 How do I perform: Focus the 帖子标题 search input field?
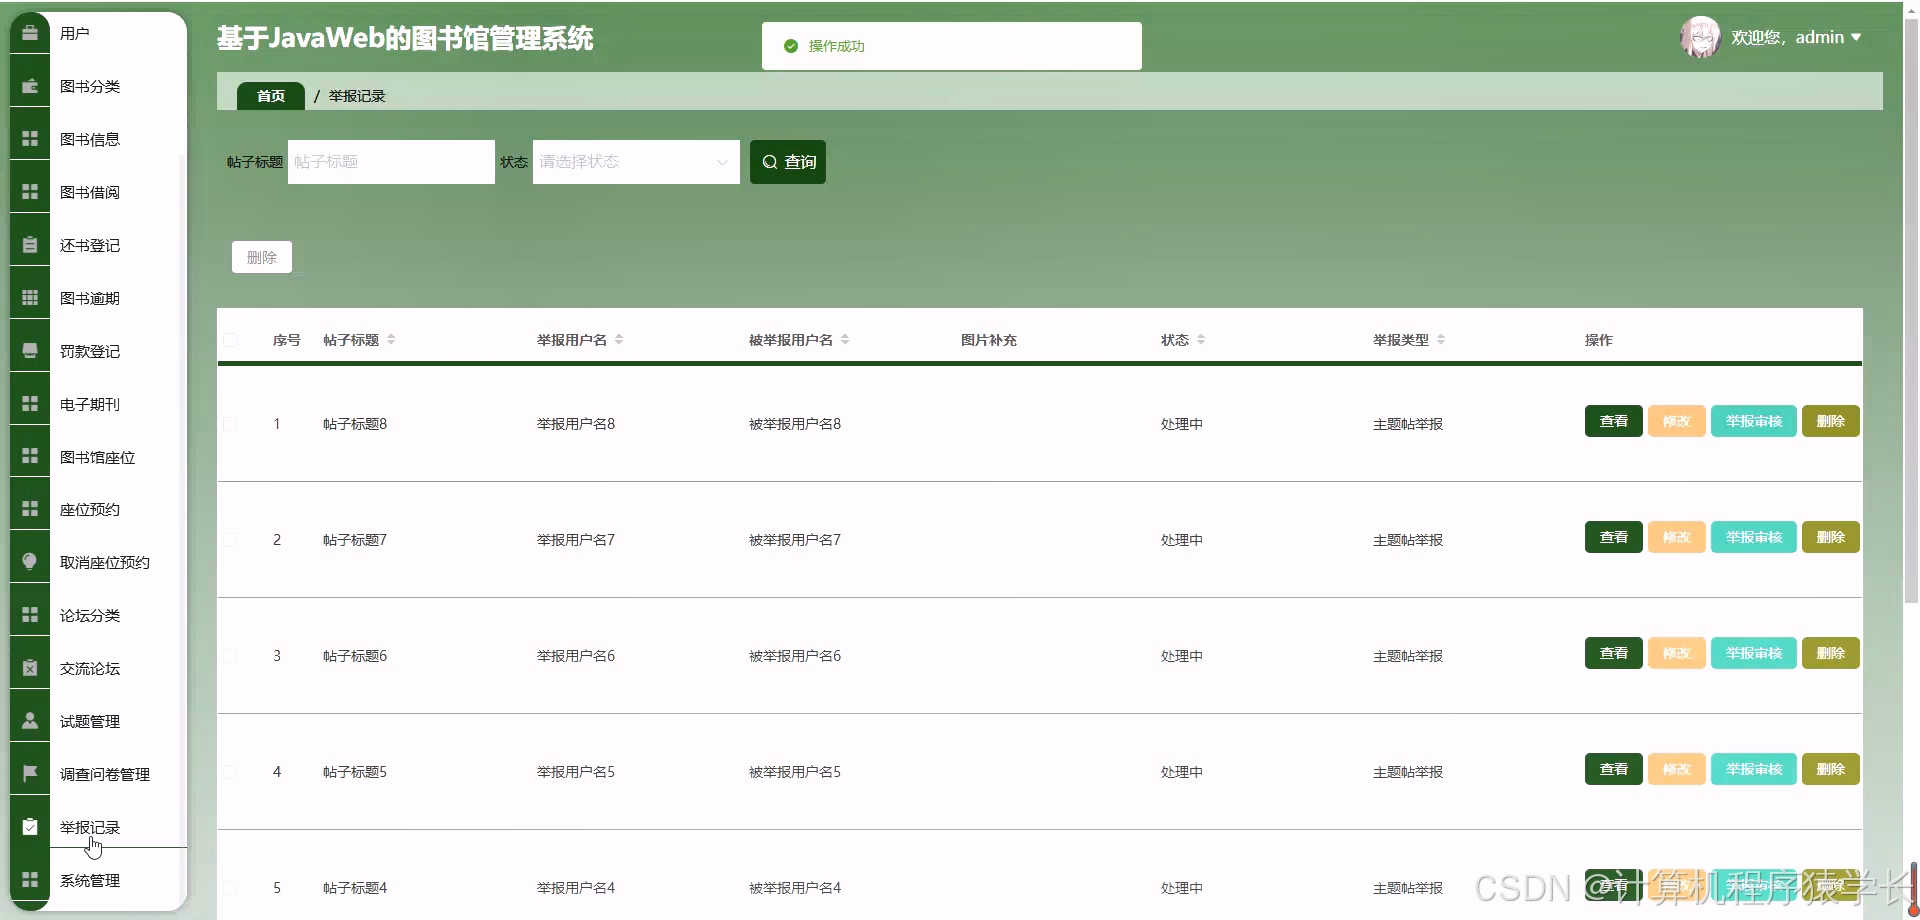point(391,162)
